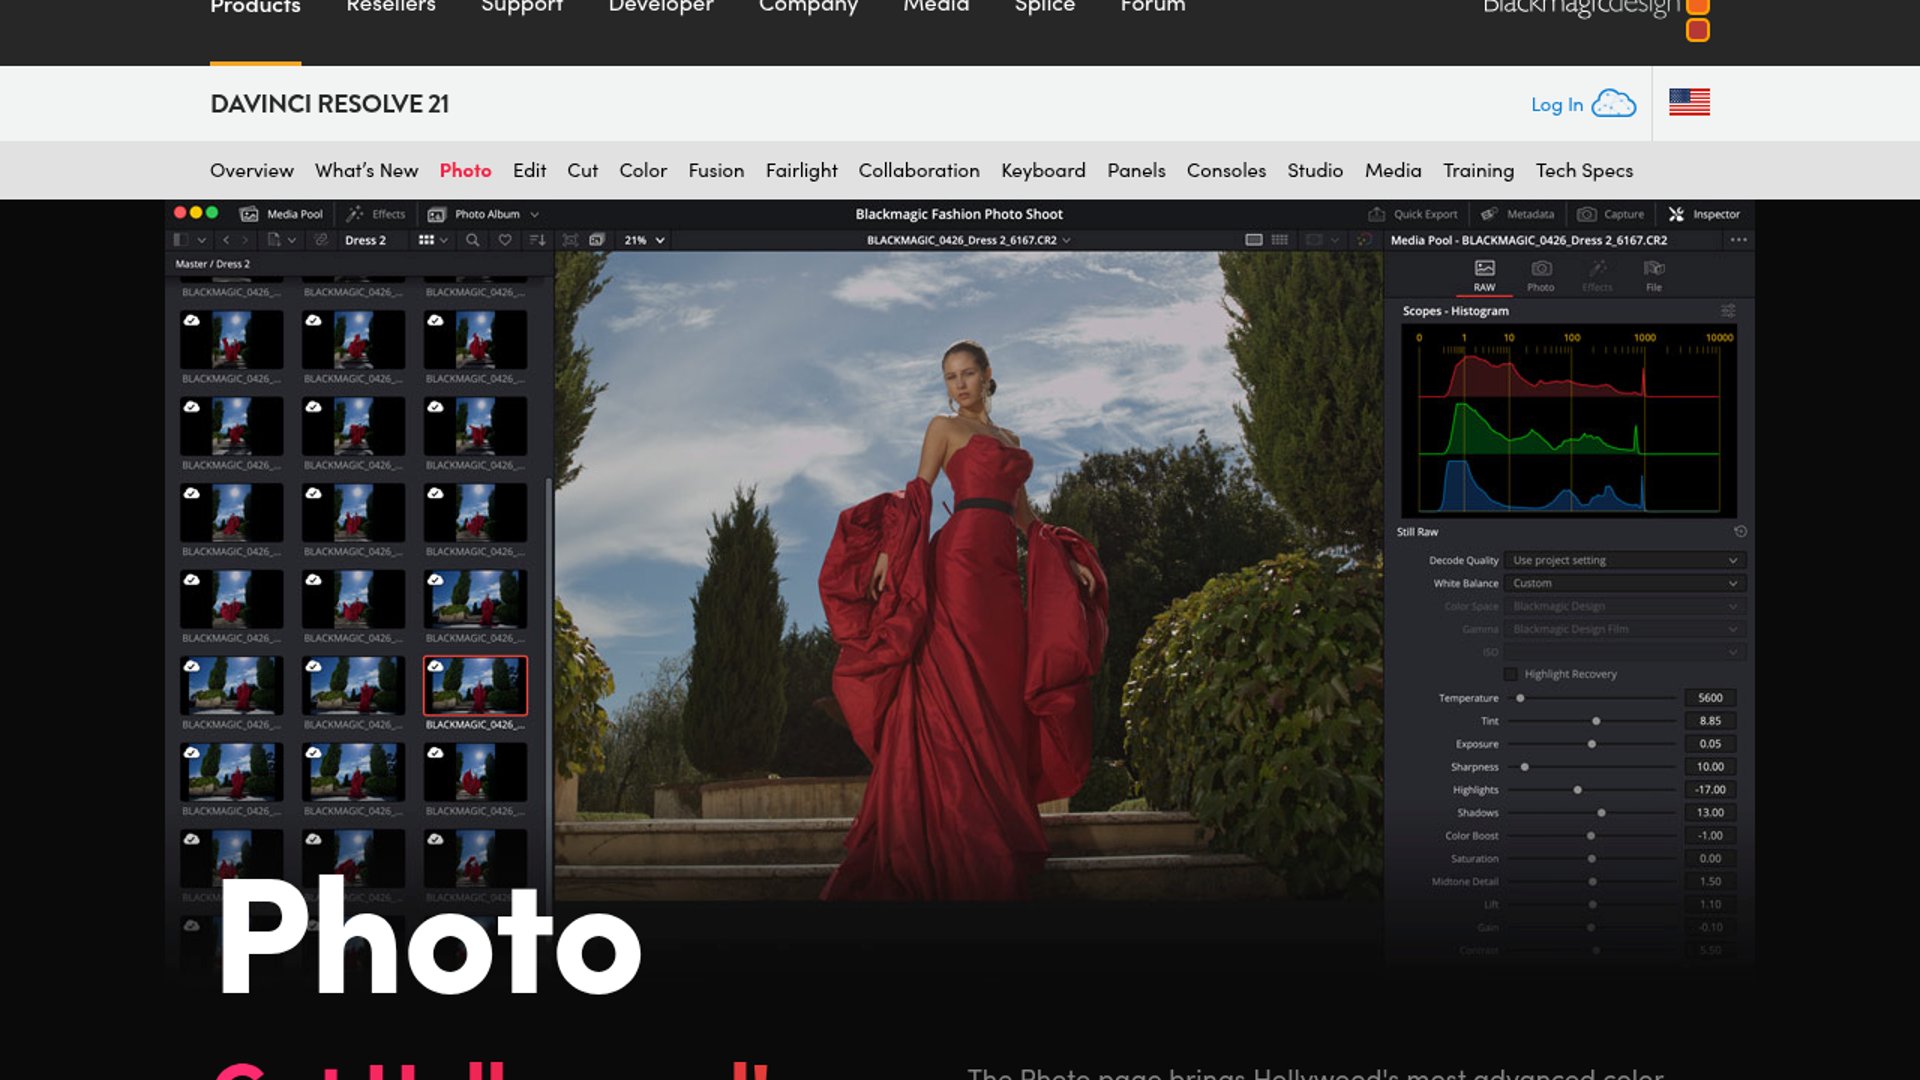Adjust the Temperature slider
This screenshot has height=1080, width=1920.
(1521, 698)
